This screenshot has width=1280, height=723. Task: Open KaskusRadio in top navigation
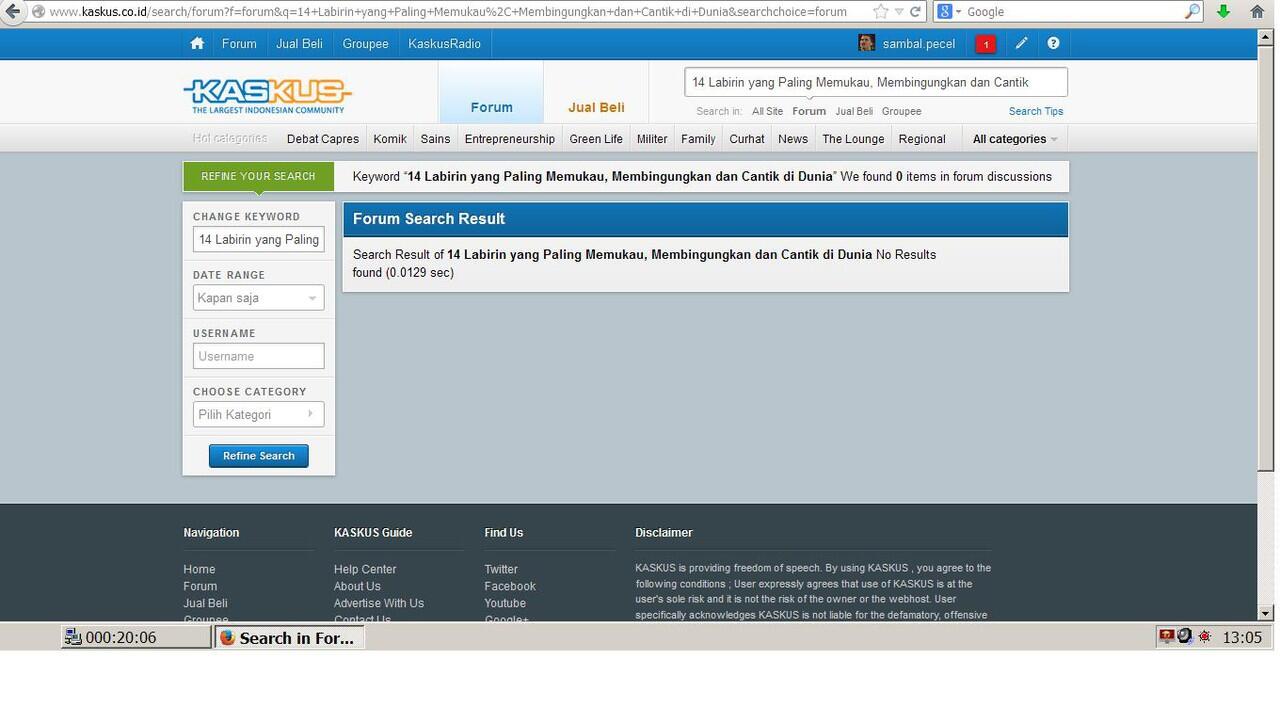coord(444,44)
